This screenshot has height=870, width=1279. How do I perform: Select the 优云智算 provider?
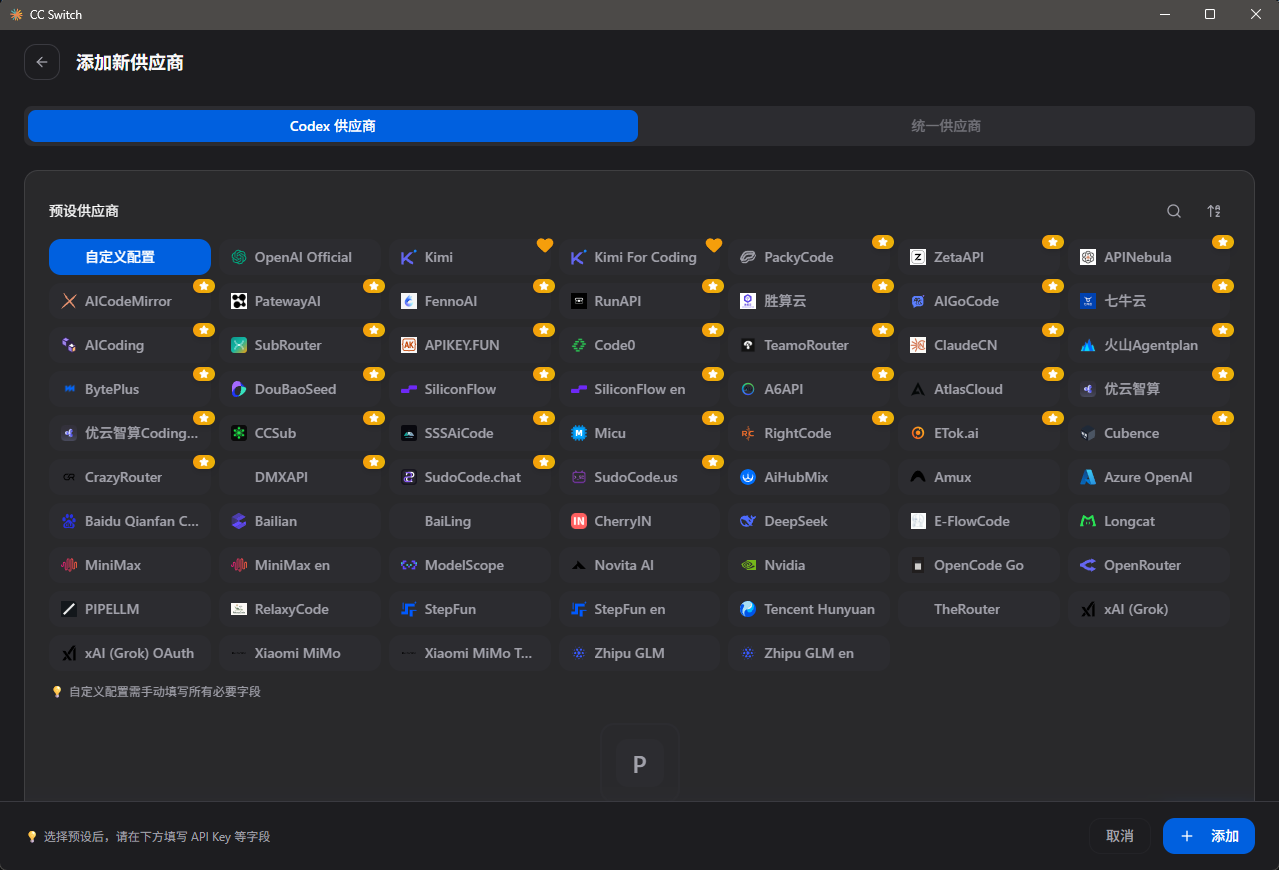(1149, 389)
